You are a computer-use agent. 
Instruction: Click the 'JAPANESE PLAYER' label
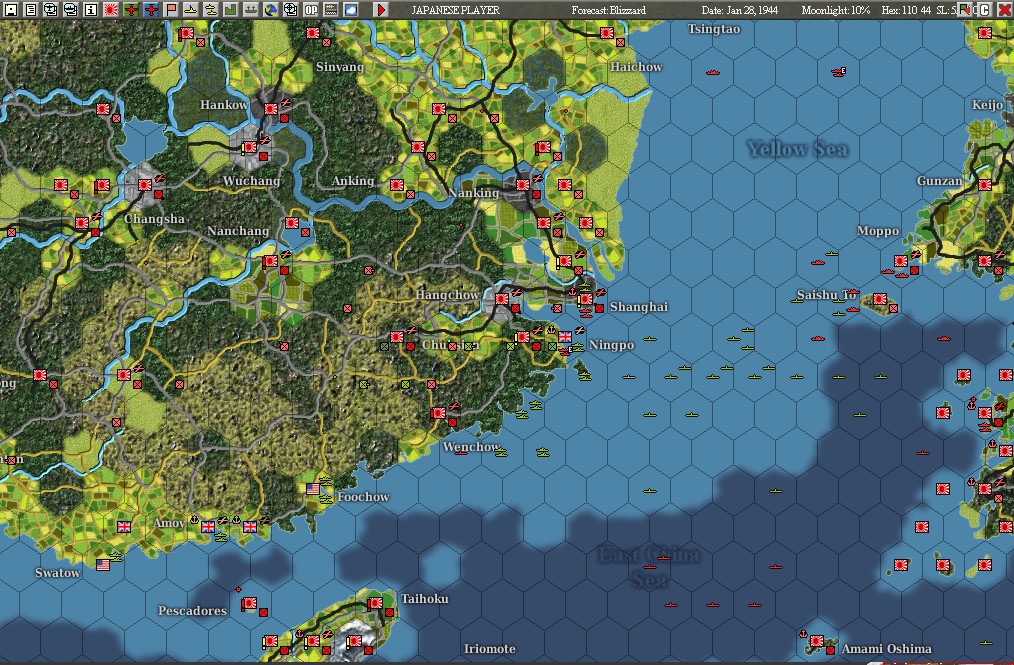(x=455, y=10)
